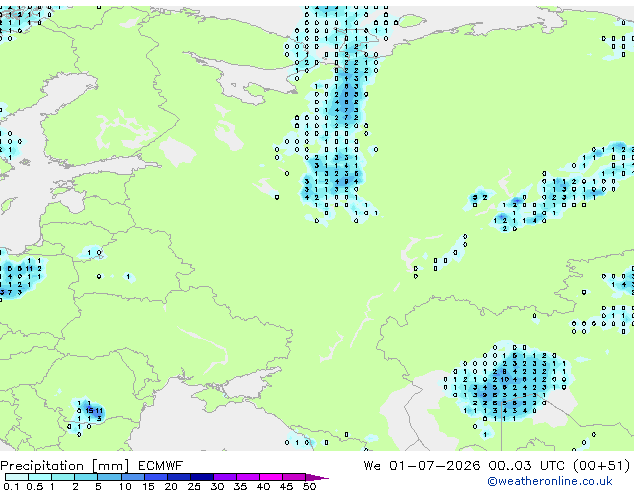Click the legend swatch between 0.1 and 0.5
The height and width of the screenshot is (490, 634).
[17, 477]
